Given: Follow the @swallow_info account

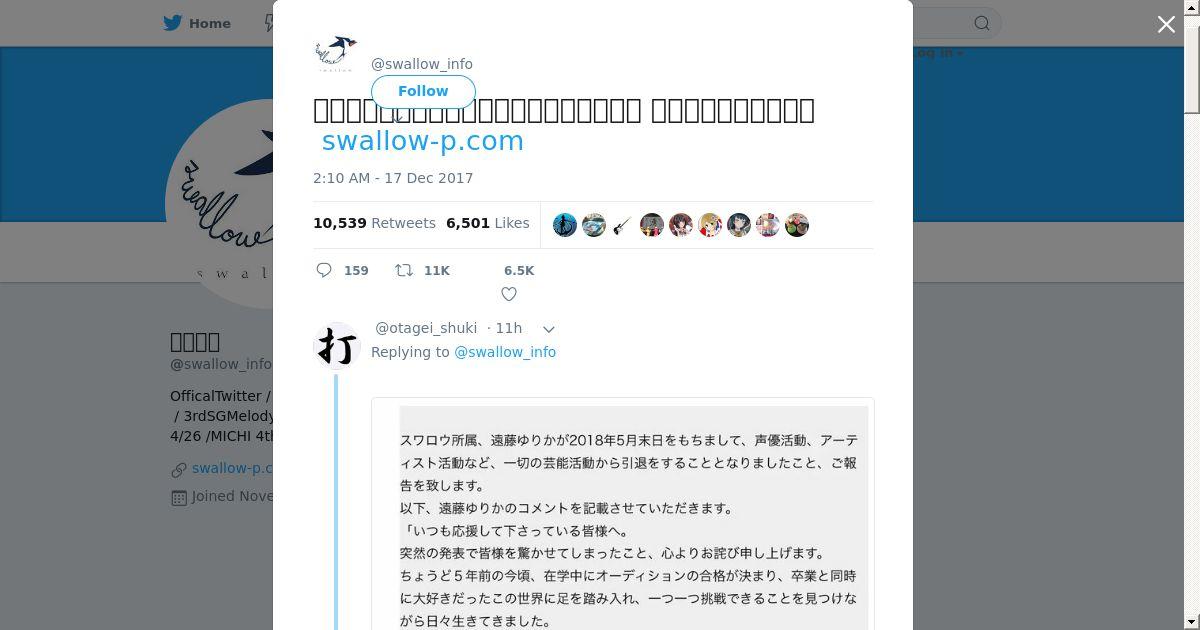Looking at the screenshot, I should [x=423, y=91].
